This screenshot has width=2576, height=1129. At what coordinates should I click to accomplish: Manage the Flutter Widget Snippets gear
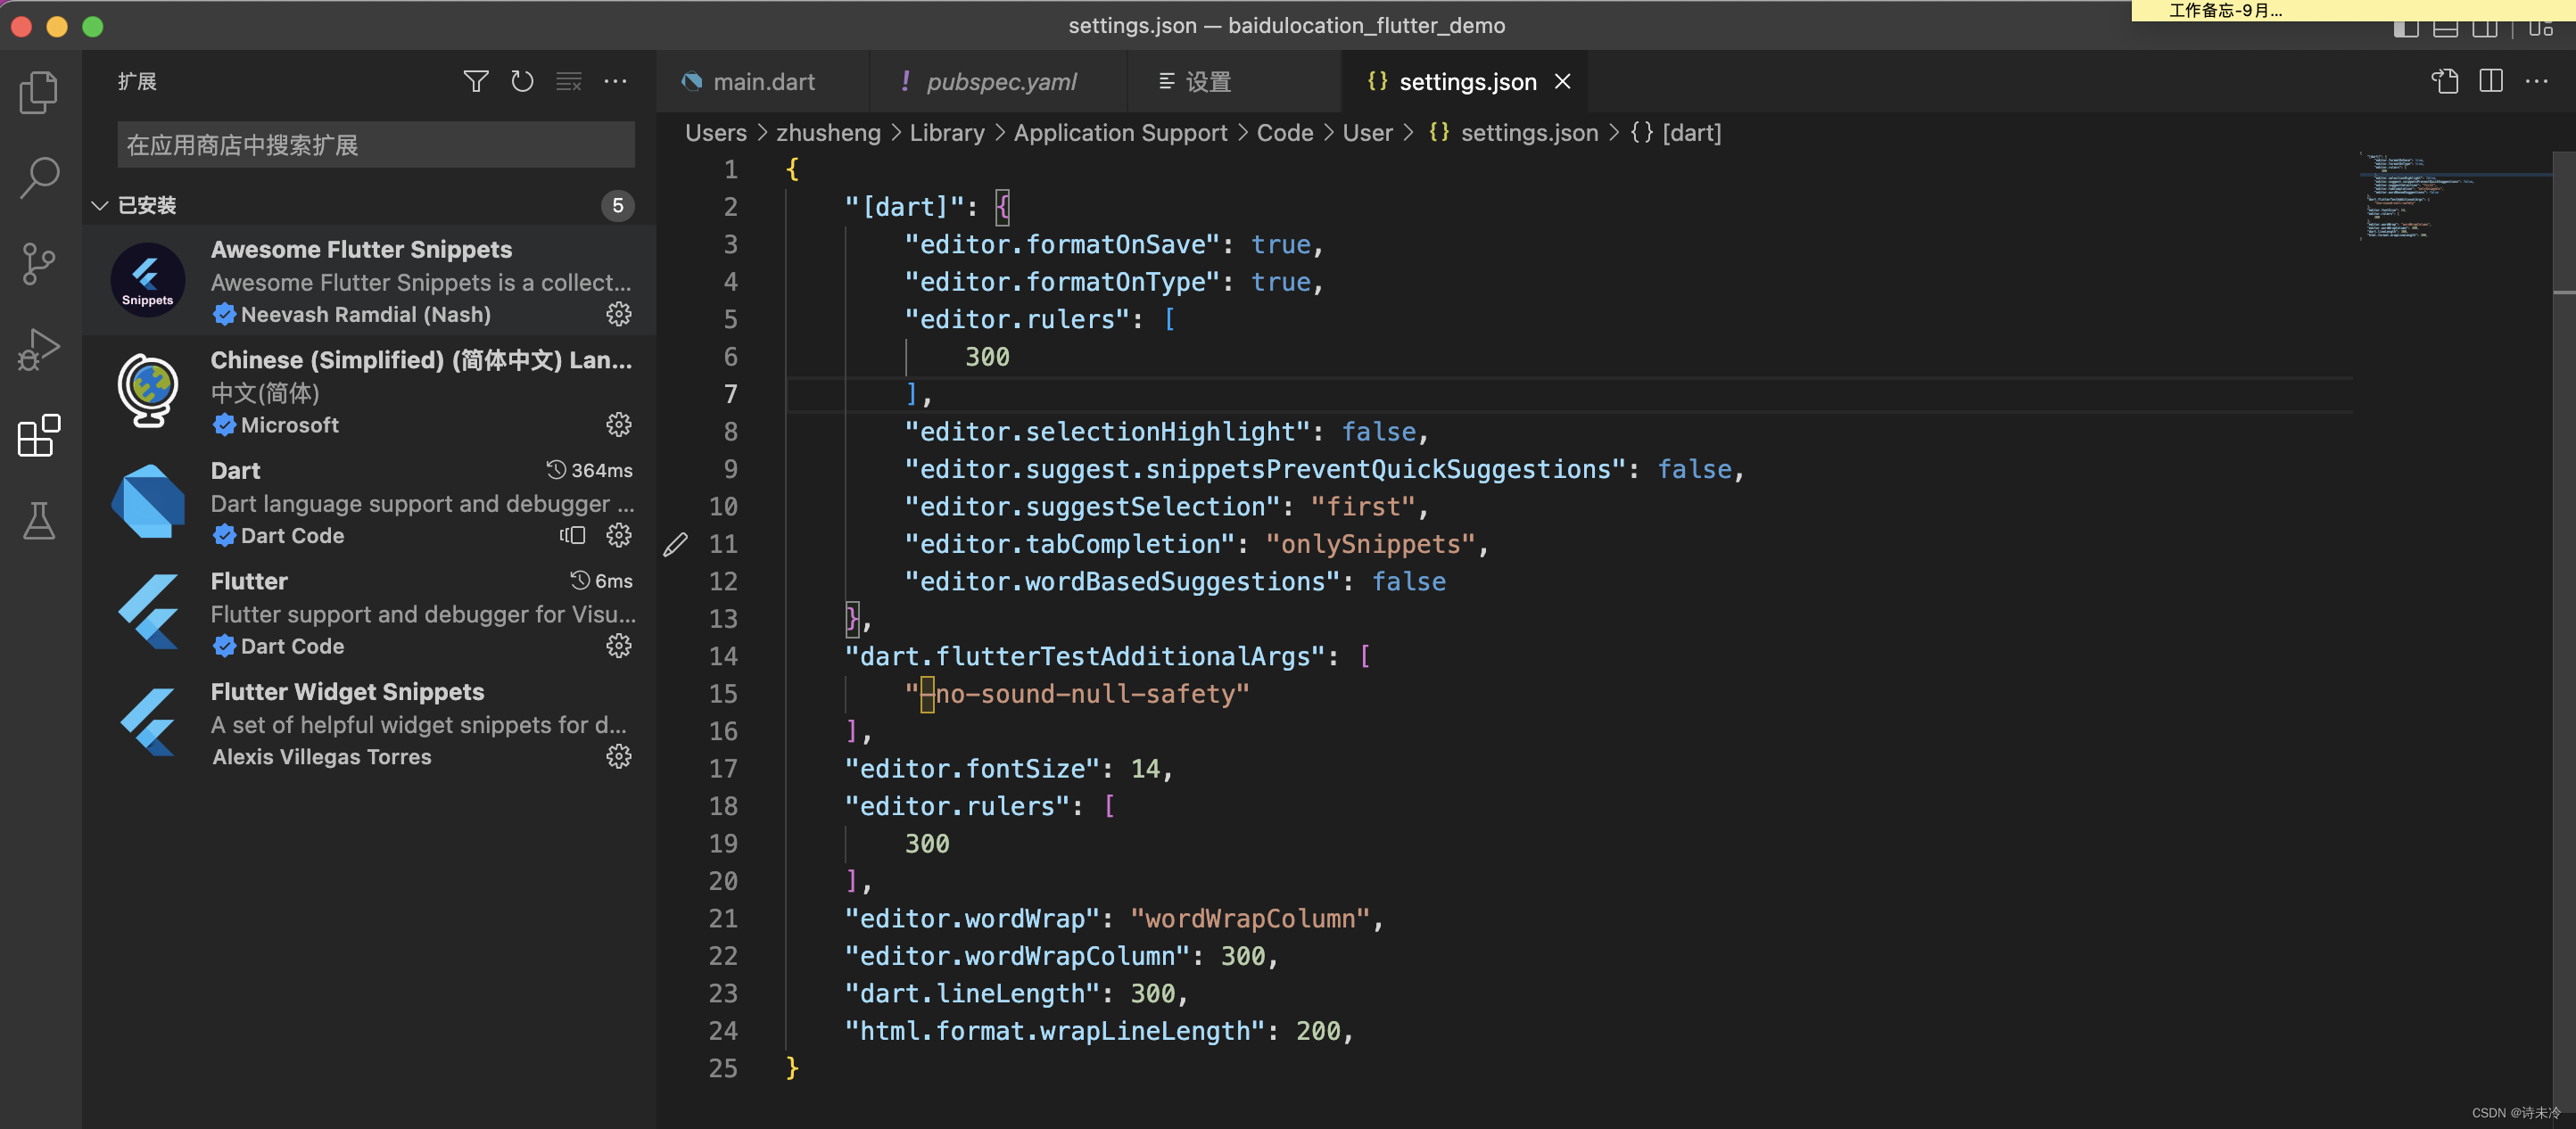[x=619, y=756]
